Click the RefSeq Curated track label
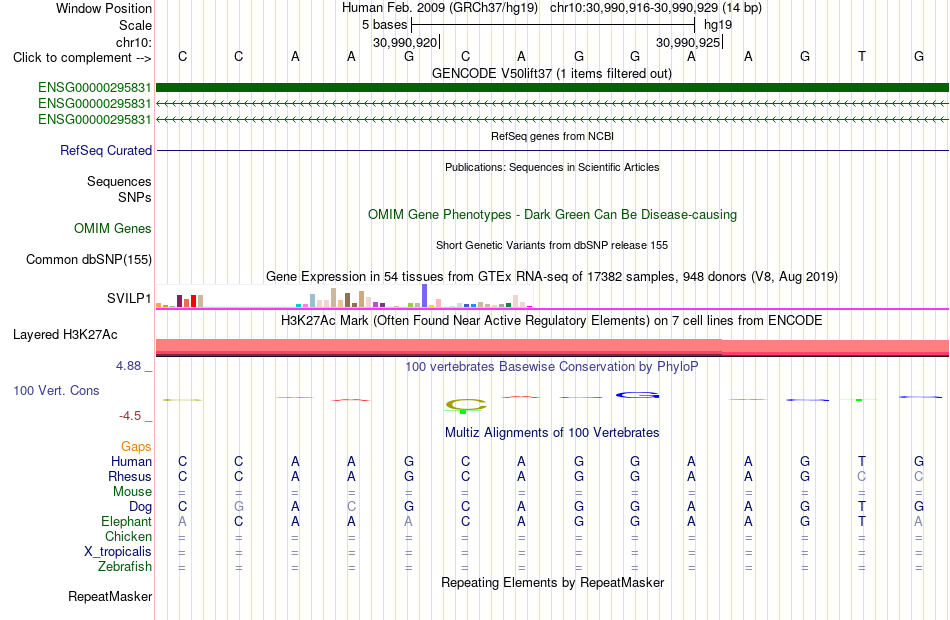 [105, 150]
